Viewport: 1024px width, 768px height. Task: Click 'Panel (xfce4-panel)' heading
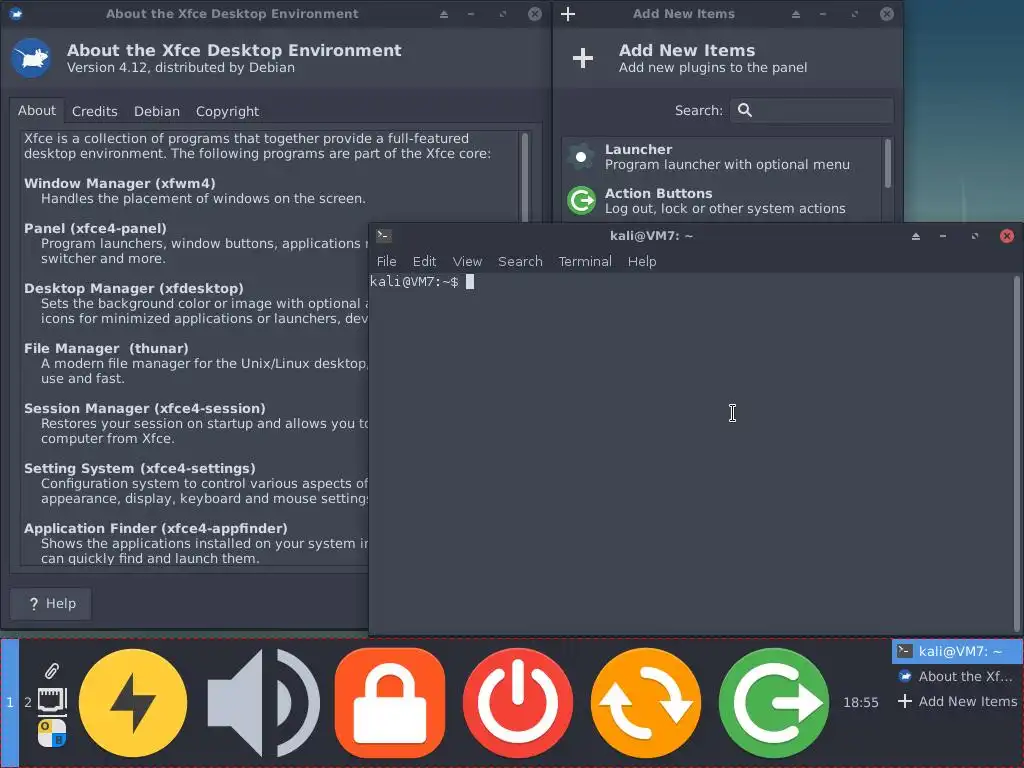95,229
